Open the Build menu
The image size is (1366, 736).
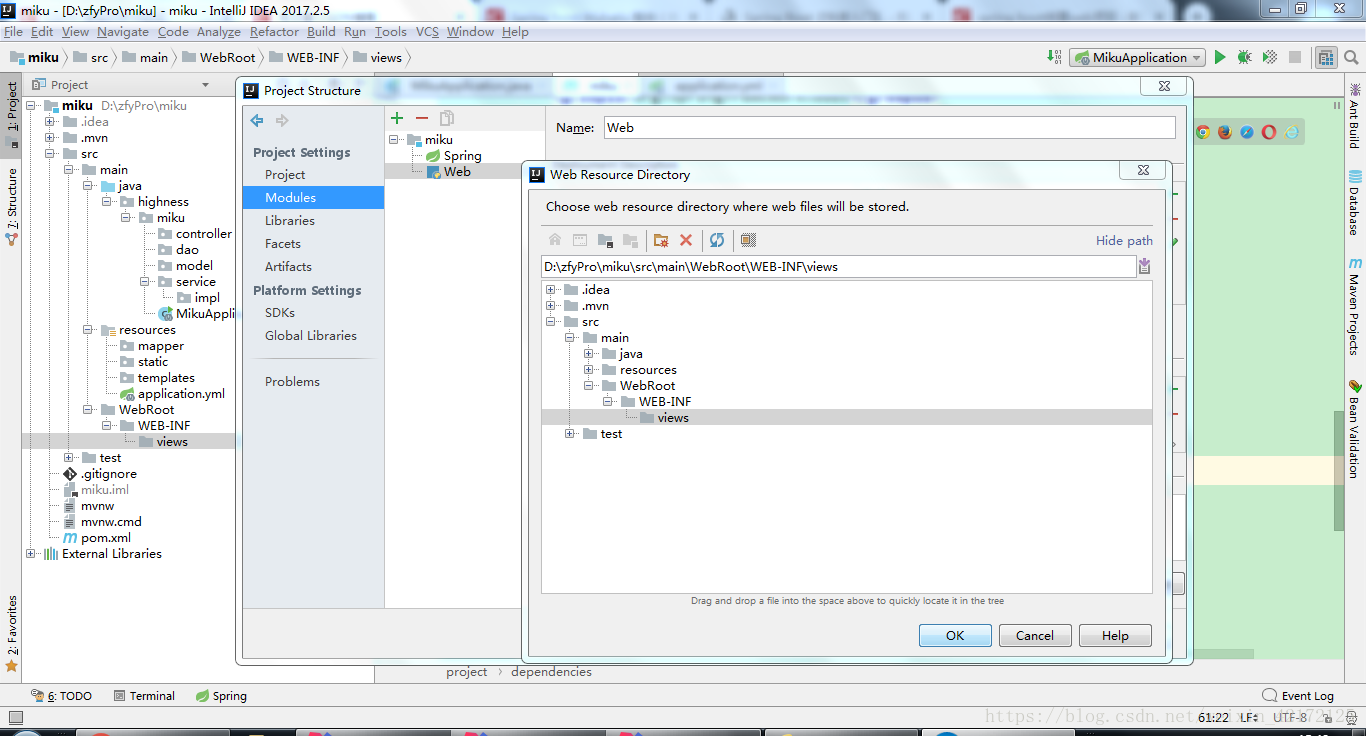(321, 32)
